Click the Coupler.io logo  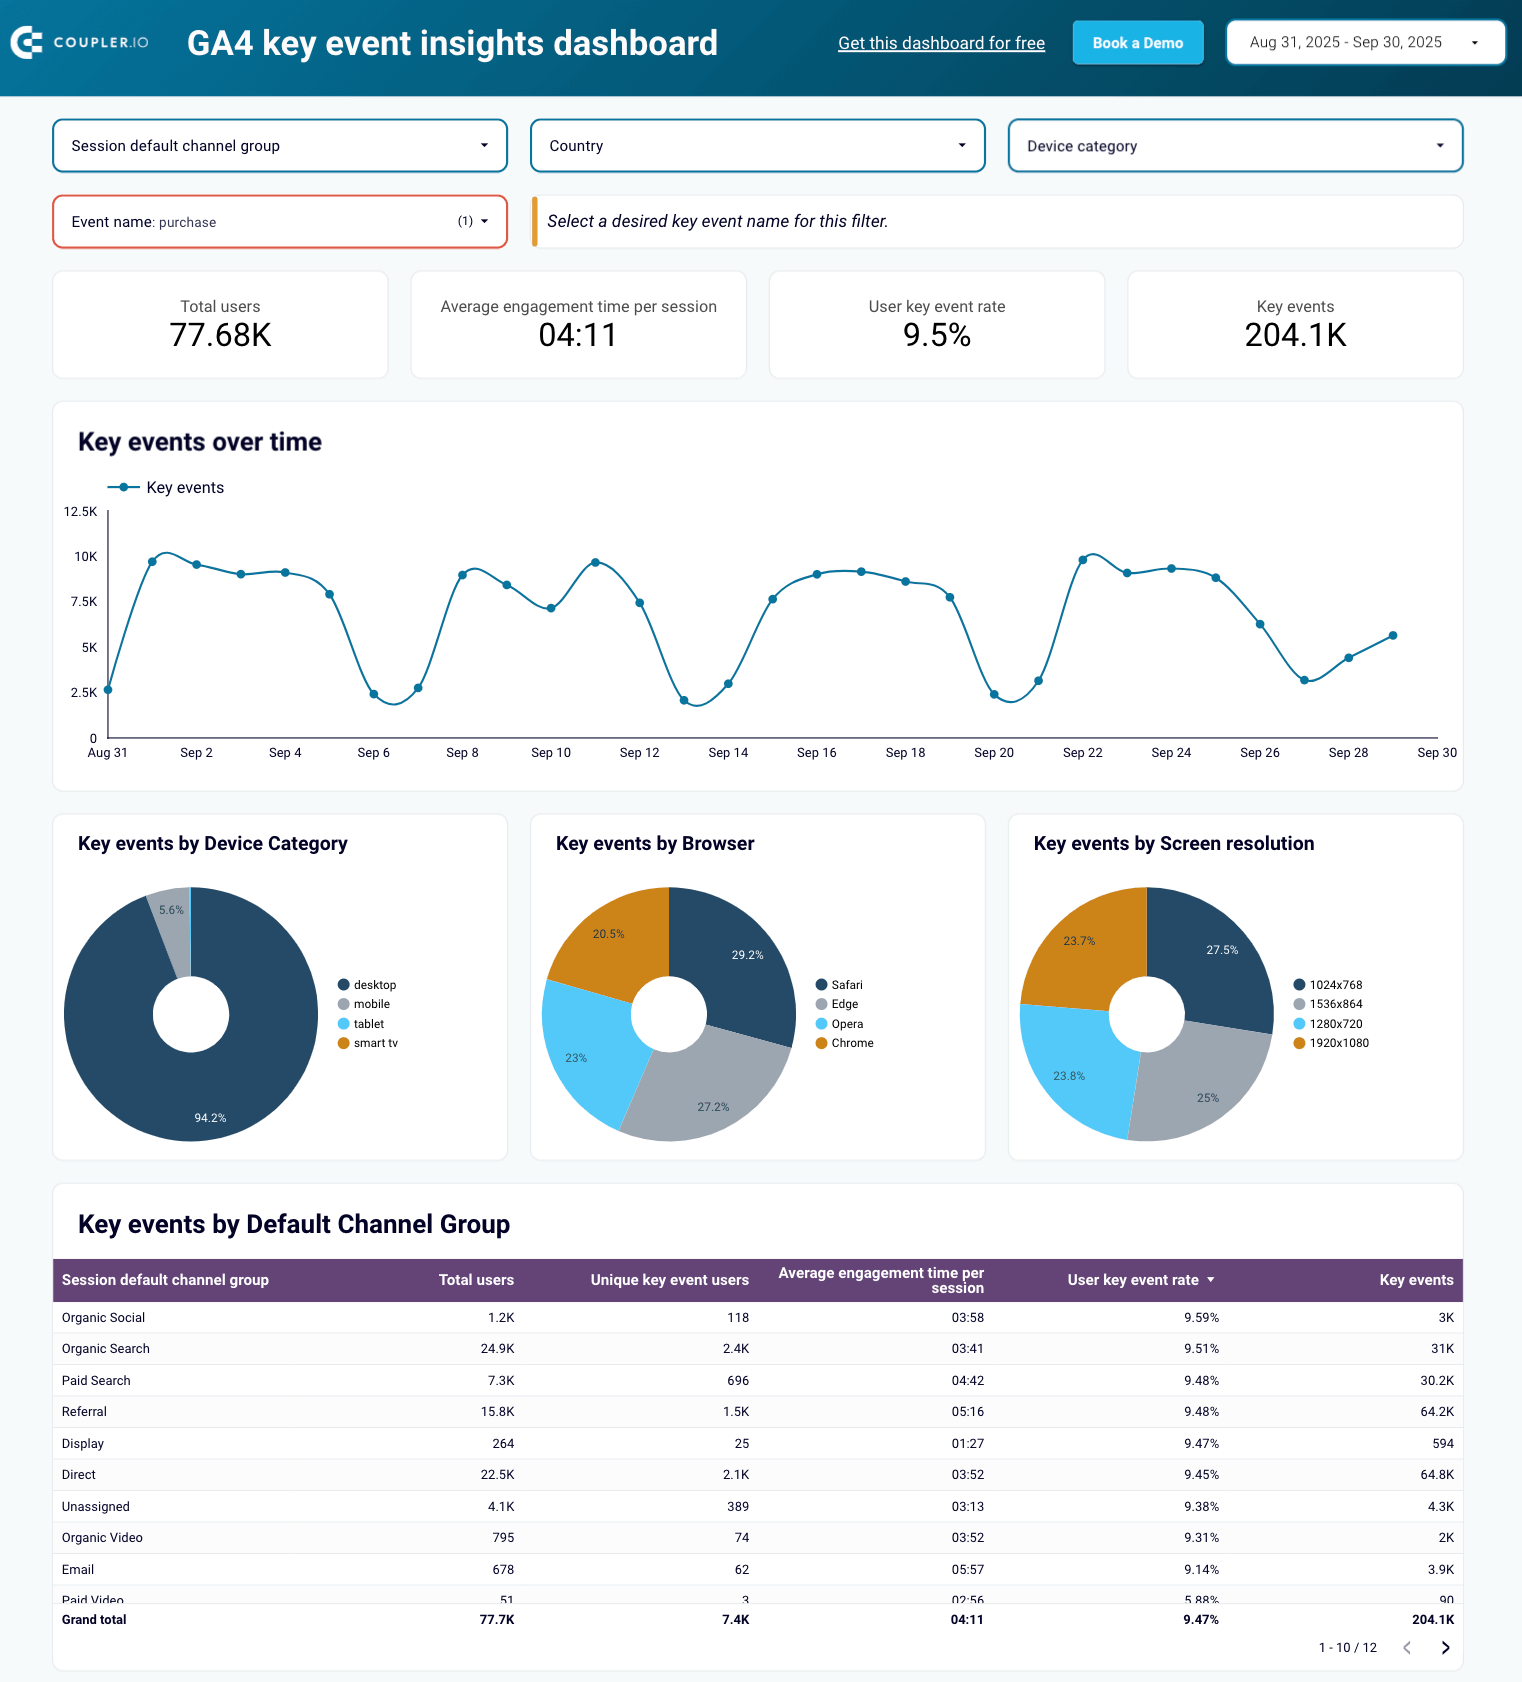tap(80, 43)
